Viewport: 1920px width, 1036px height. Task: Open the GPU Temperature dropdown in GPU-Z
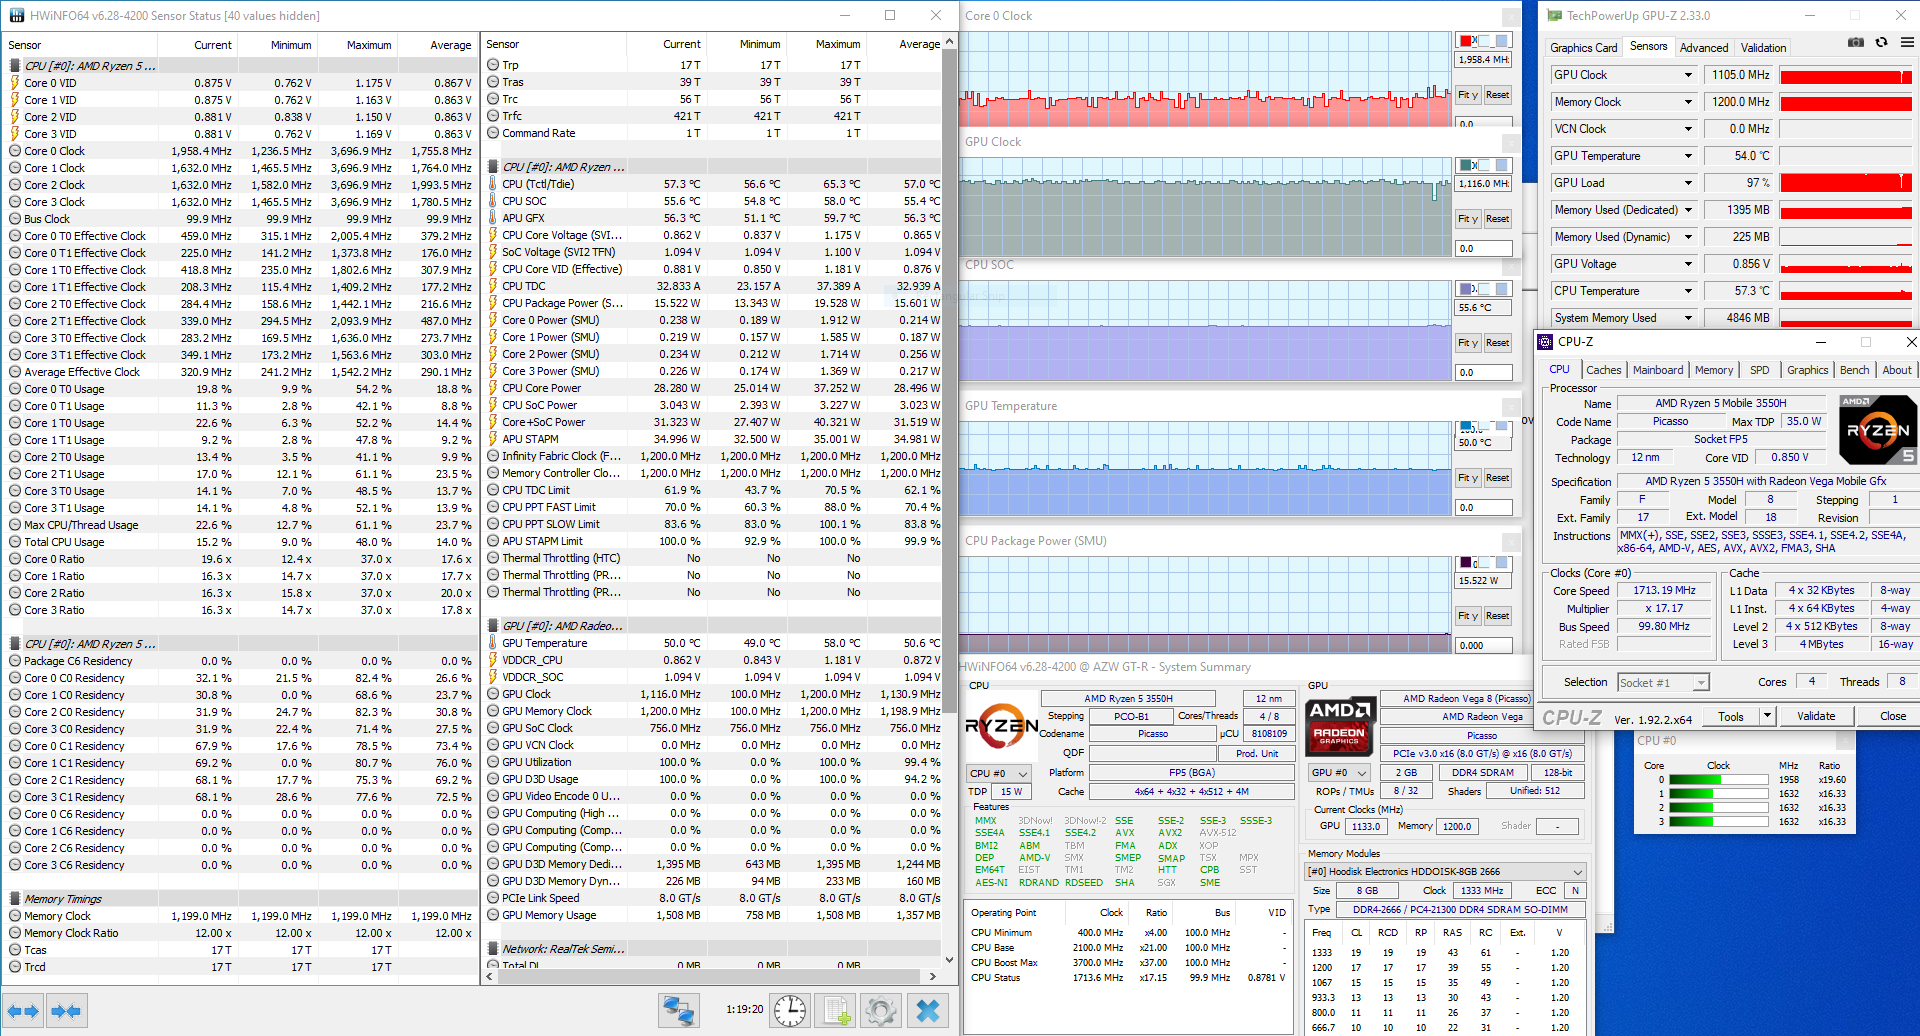click(x=1688, y=156)
